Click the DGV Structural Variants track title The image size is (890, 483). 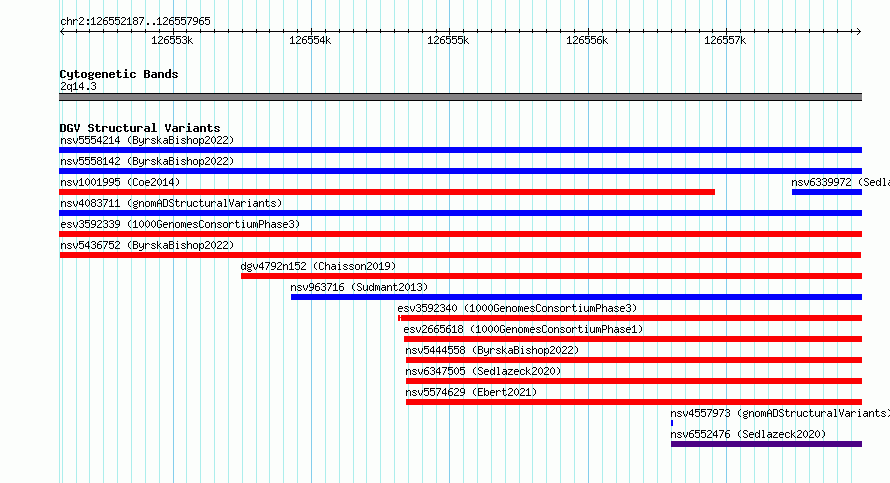pyautogui.click(x=140, y=128)
